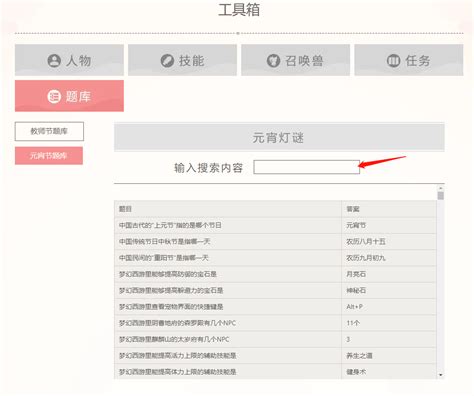474x396 pixels.
Task: Select the question about 森罗殿 NPC count
Action: (x=177, y=323)
